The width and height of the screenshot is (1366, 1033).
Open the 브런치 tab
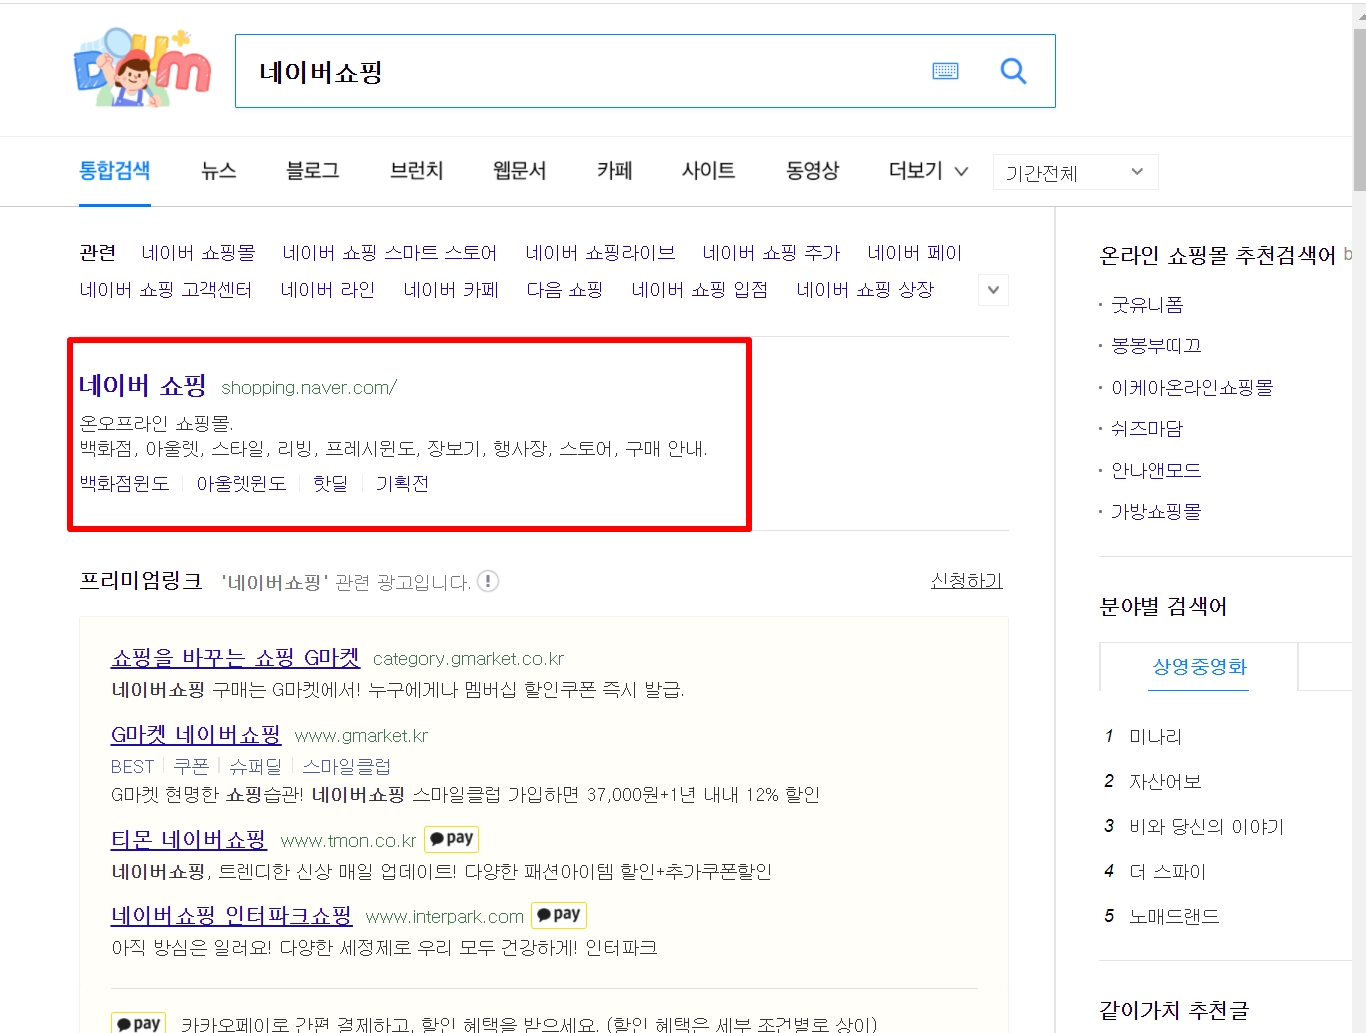pyautogui.click(x=416, y=171)
